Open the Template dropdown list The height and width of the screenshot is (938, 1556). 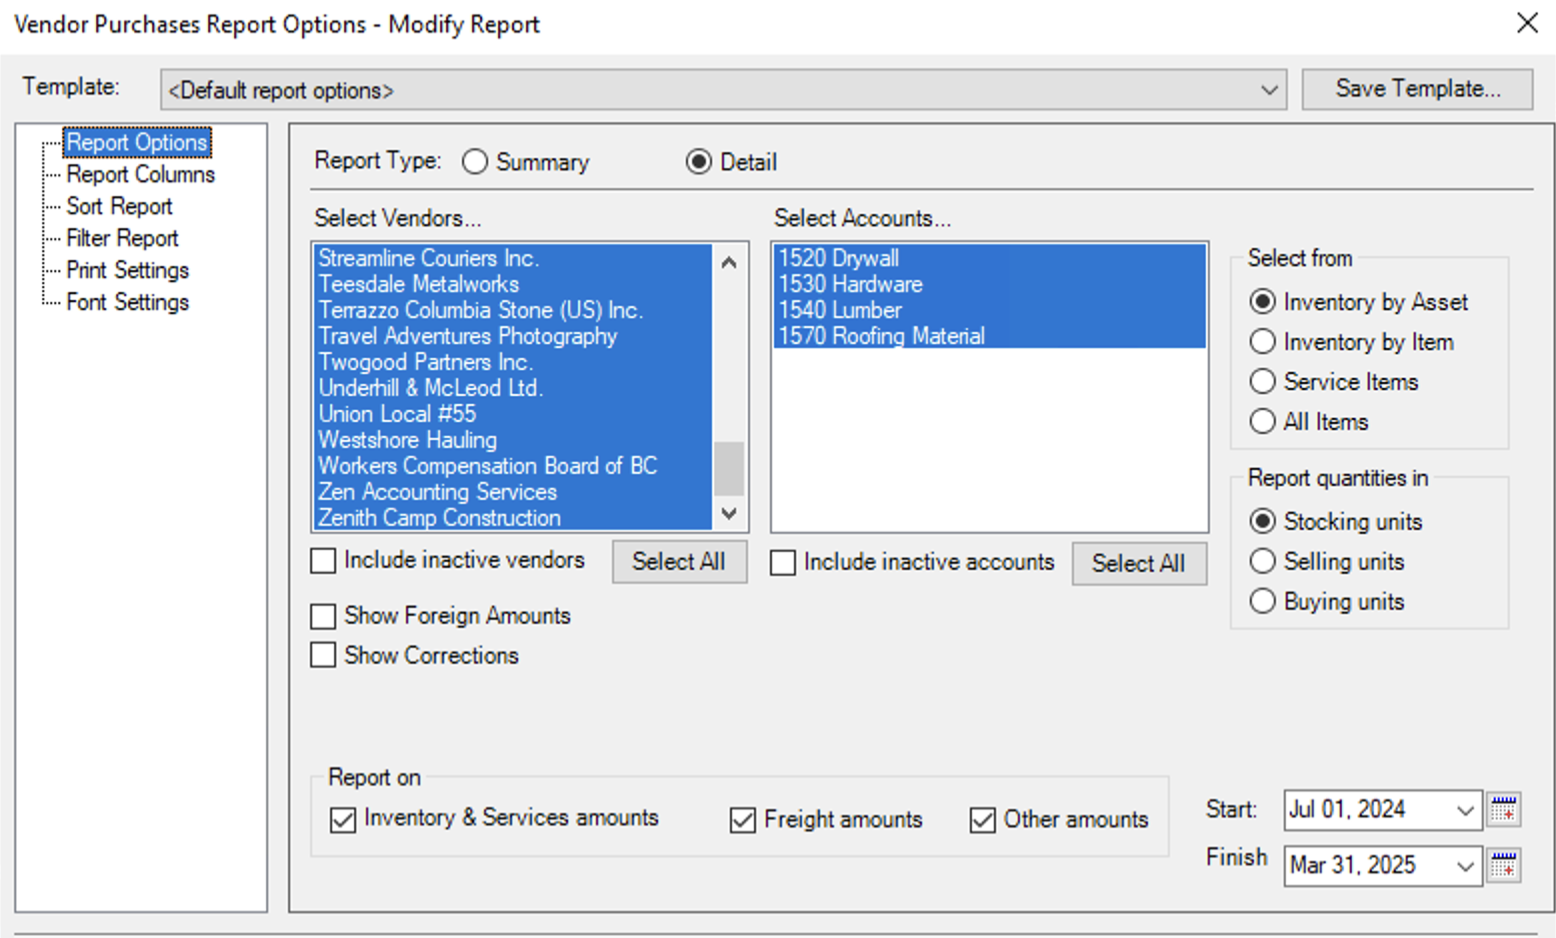[x=1270, y=89]
